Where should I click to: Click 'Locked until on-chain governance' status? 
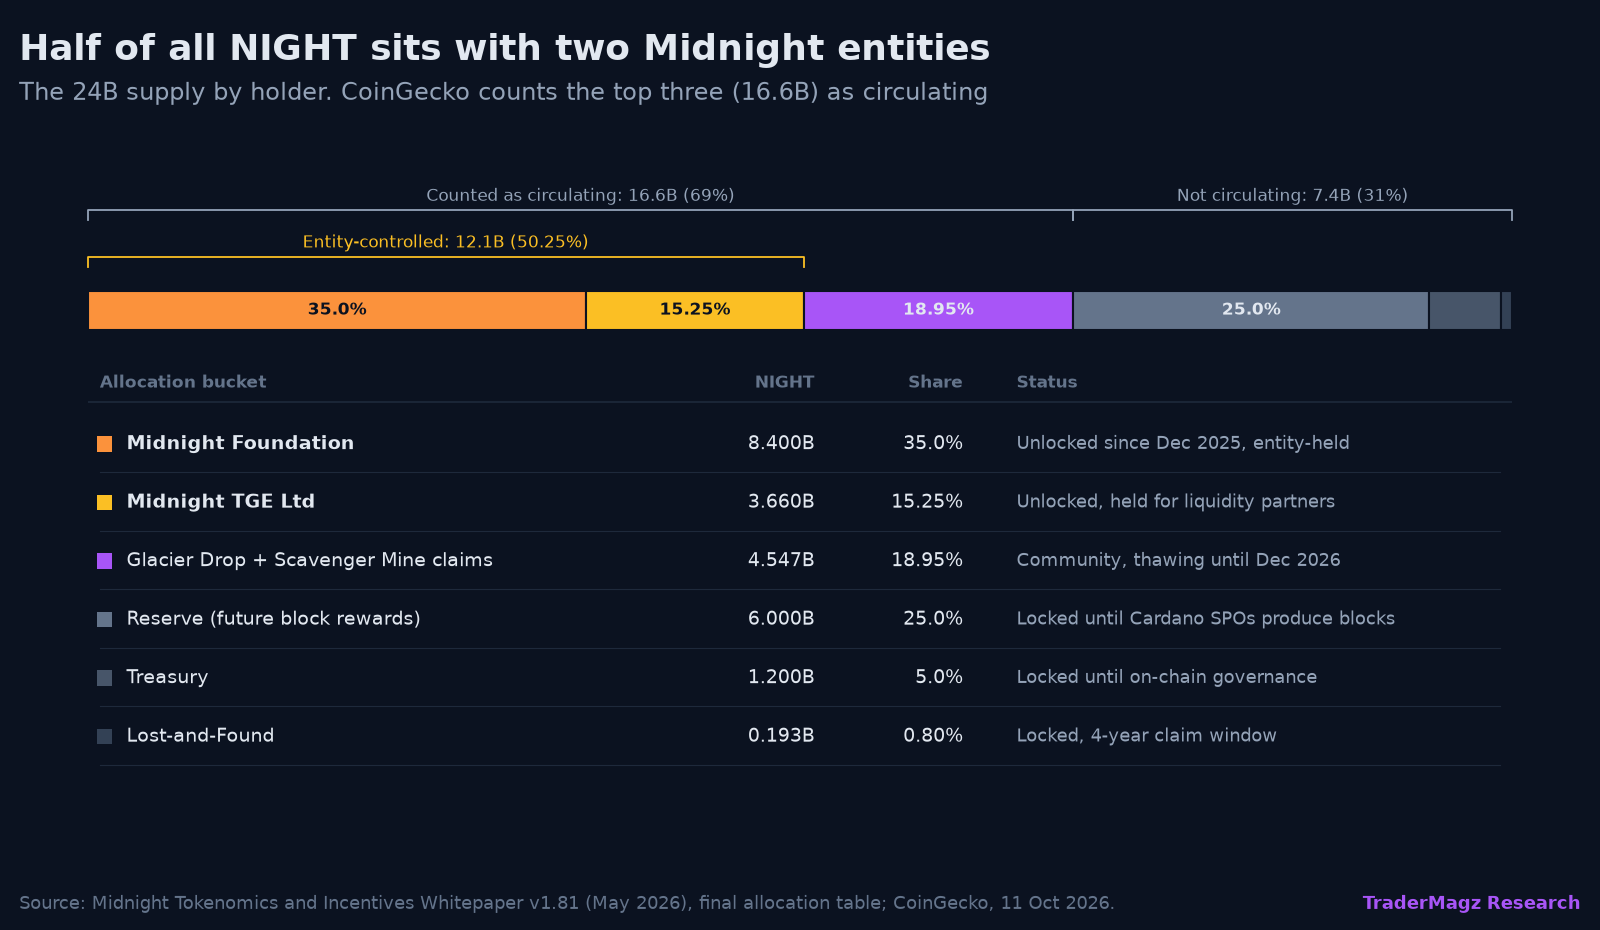[1166, 677]
